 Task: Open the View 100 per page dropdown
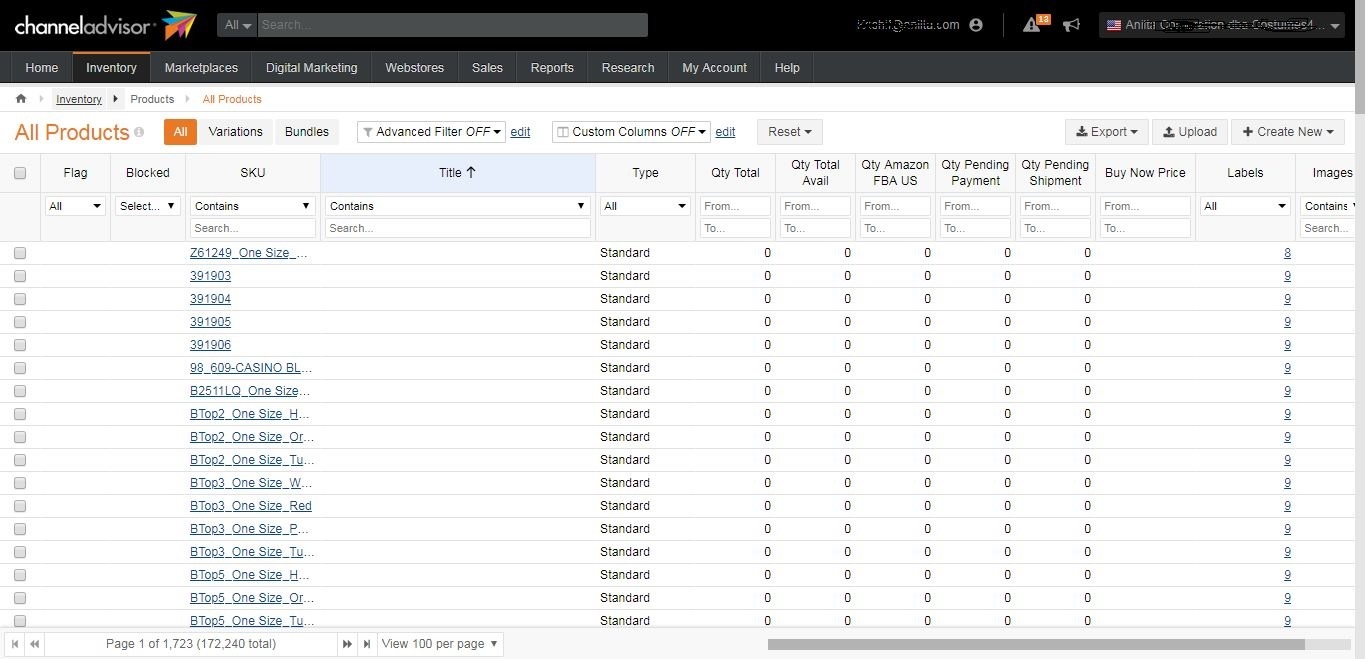click(440, 644)
